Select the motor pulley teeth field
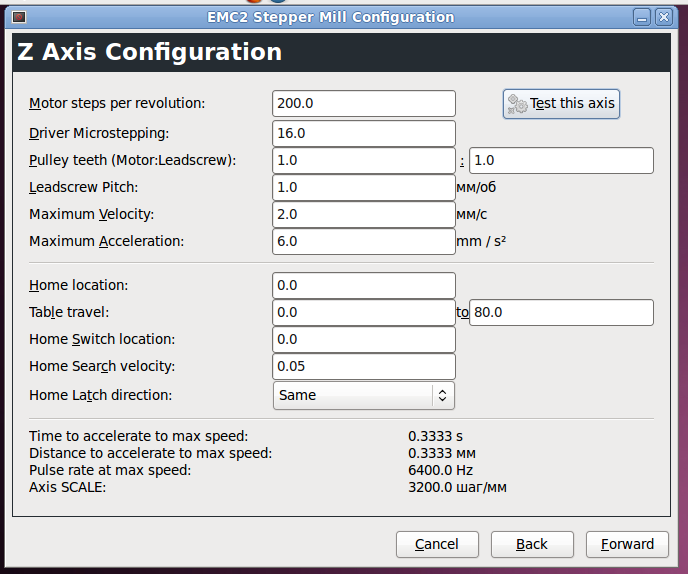The image size is (688, 574). coord(364,160)
